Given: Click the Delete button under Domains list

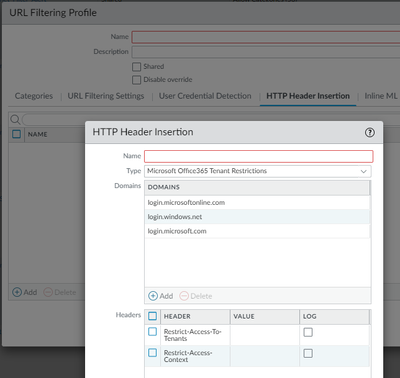Looking at the screenshot, I should tap(196, 296).
